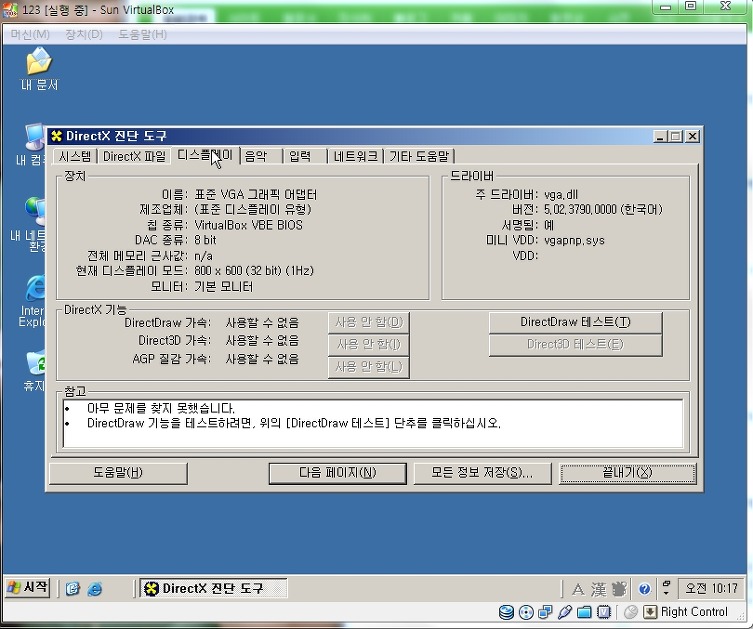Screen dimensions: 753x629
Task: Click 모든 정보 저장(S)... button
Action: point(482,473)
